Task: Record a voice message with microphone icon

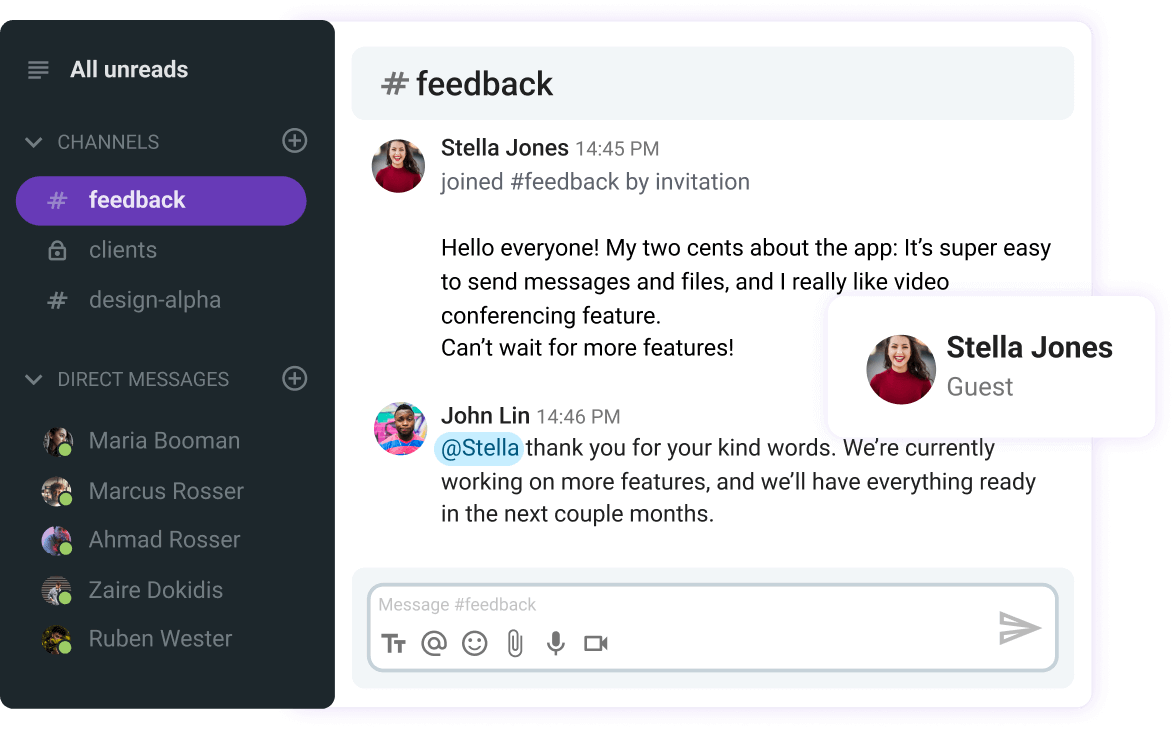Action: point(555,643)
